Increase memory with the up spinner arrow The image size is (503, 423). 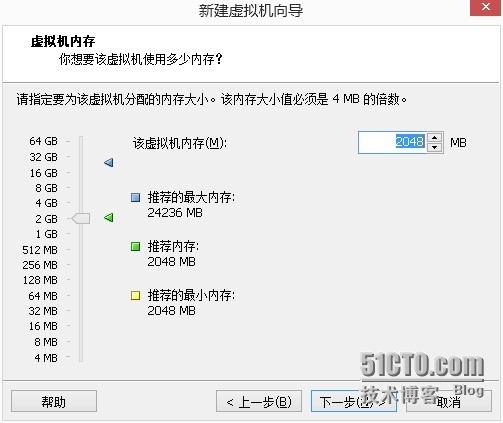[435, 137]
